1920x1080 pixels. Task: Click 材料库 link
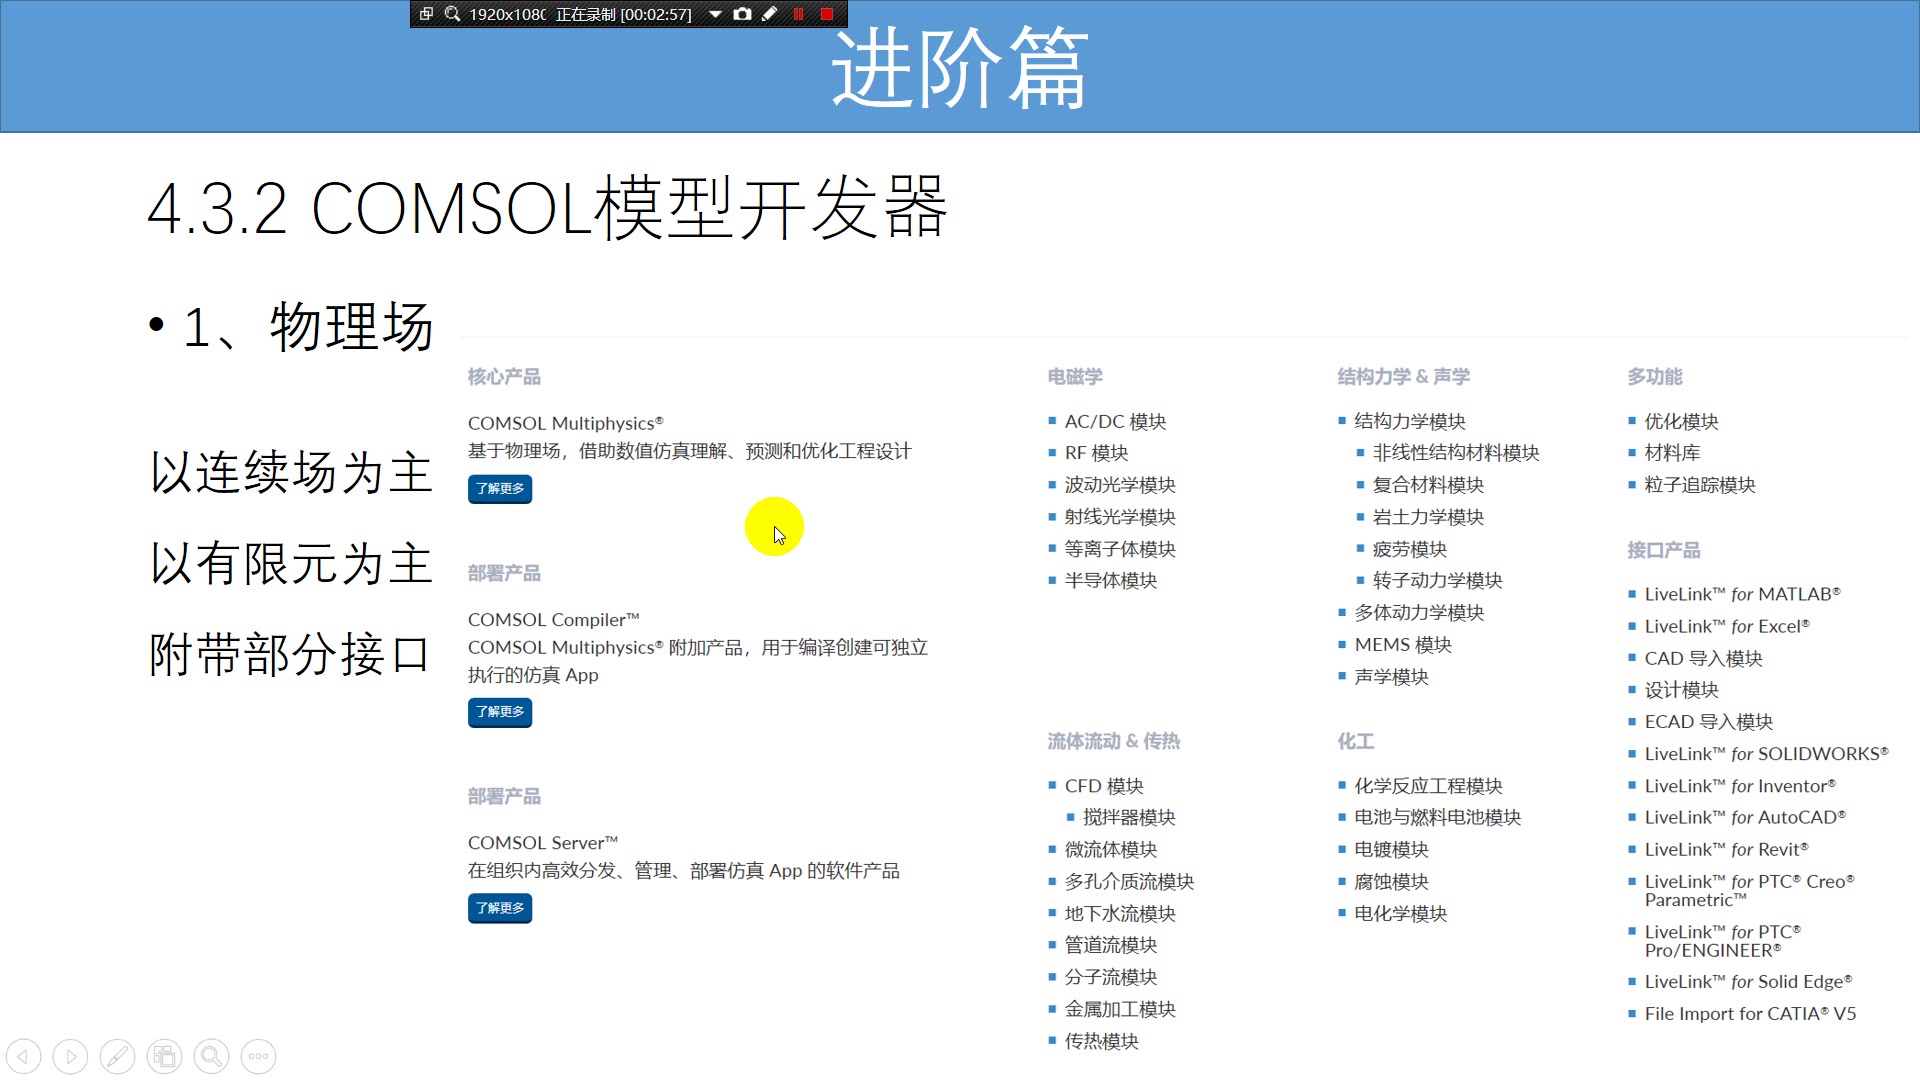pos(1672,453)
